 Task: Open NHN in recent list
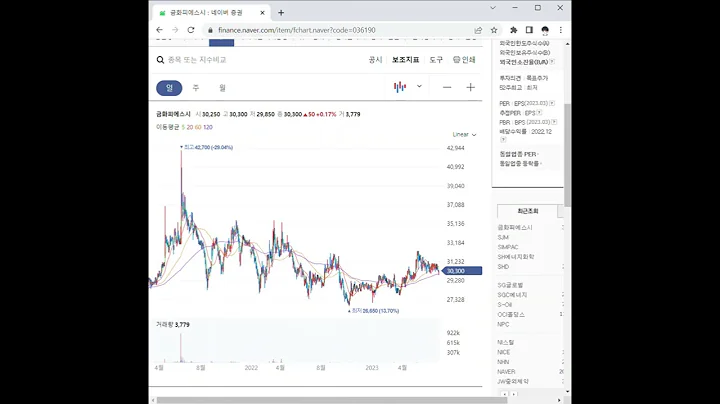[503, 362]
